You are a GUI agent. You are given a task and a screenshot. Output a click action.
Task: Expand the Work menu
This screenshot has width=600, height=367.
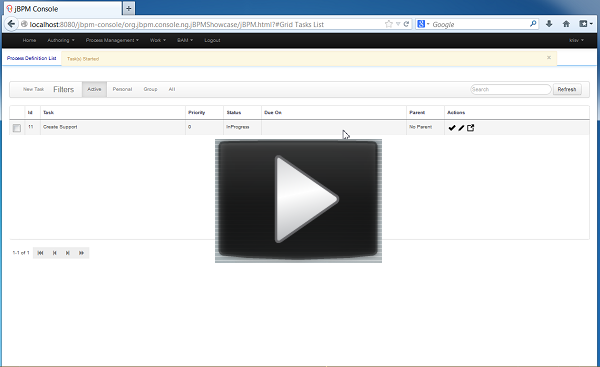click(x=158, y=40)
